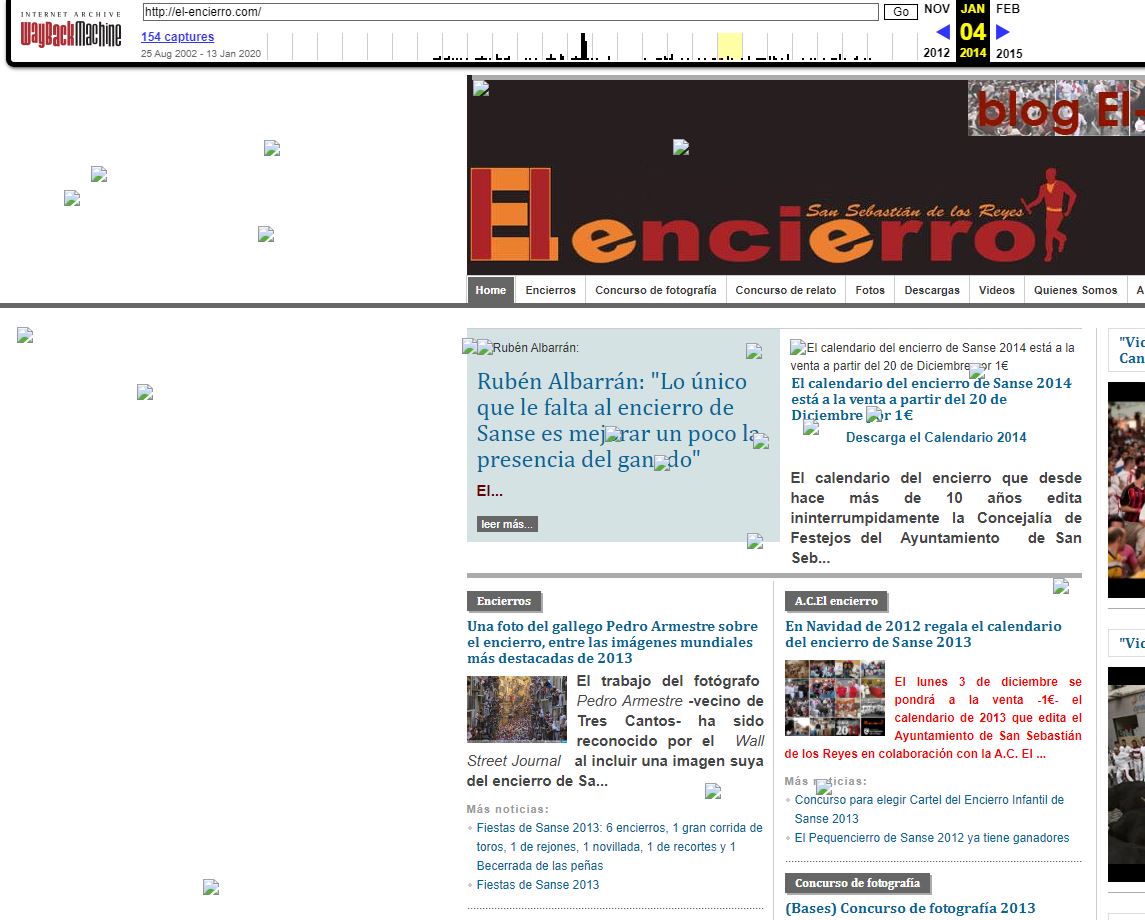Open Fiestas de Sanse 2013 news link
The width and height of the screenshot is (1145, 920).
point(537,884)
